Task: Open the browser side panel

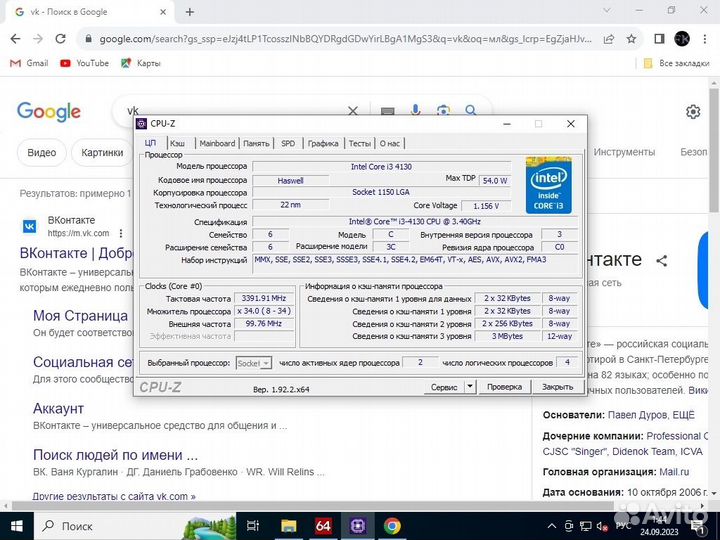Action: (659, 39)
